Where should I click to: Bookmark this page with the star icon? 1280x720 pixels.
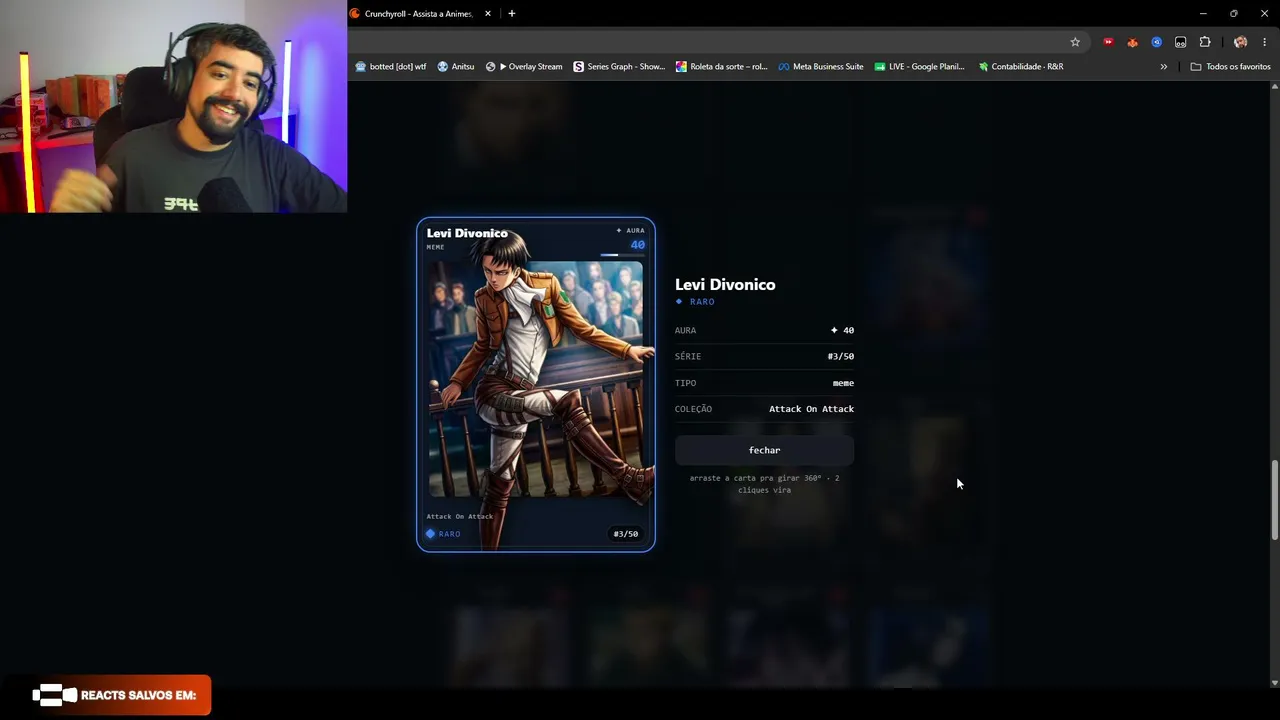1075,42
